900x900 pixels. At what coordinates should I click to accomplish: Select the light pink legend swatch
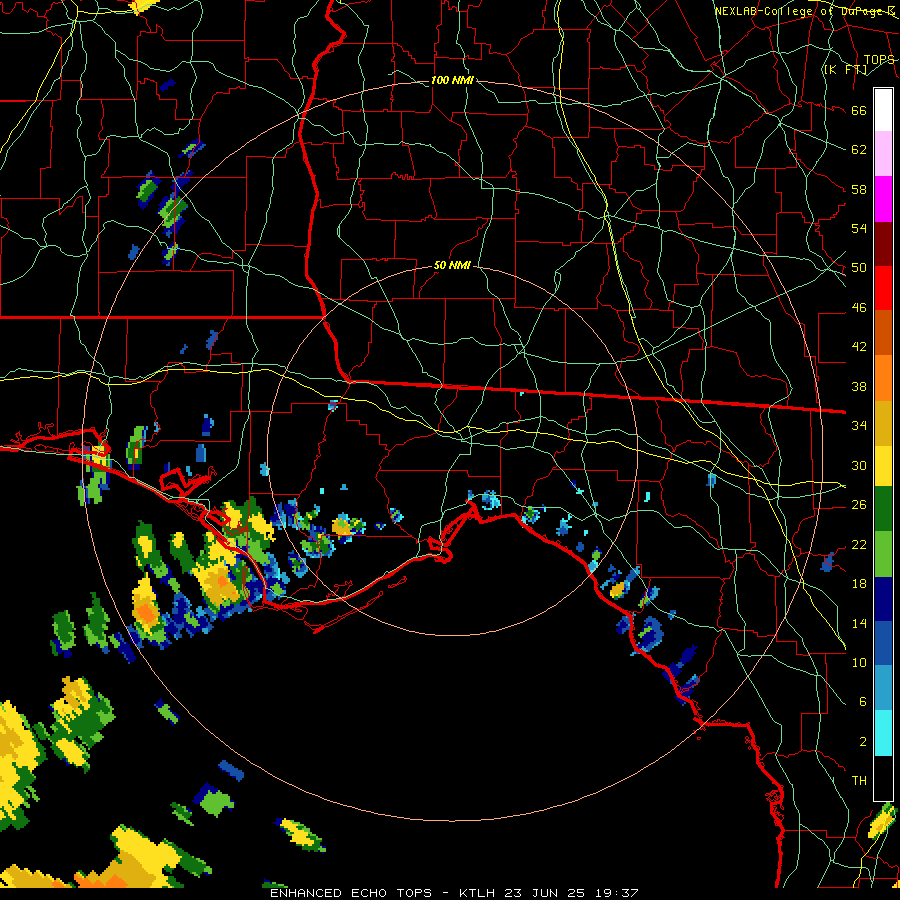click(x=883, y=154)
